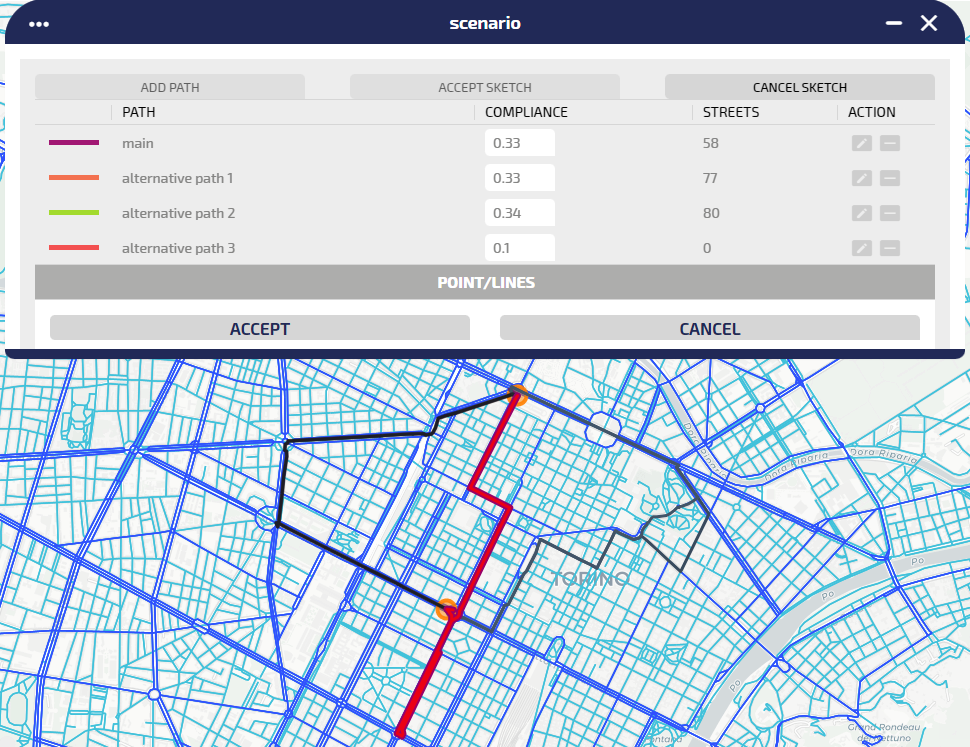Edit the main path with pencil icon
The image size is (970, 747).
click(x=861, y=143)
